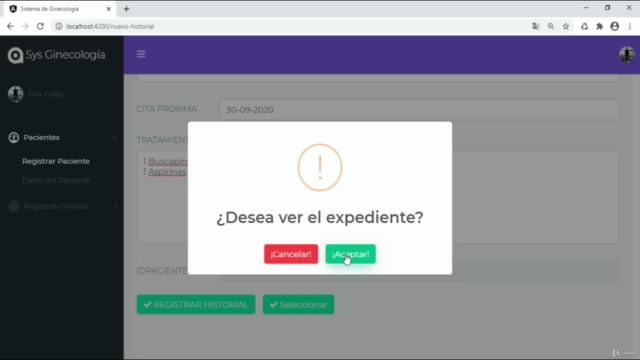This screenshot has height=360, width=640.
Task: Open the top-right user avatar
Action: [627, 54]
